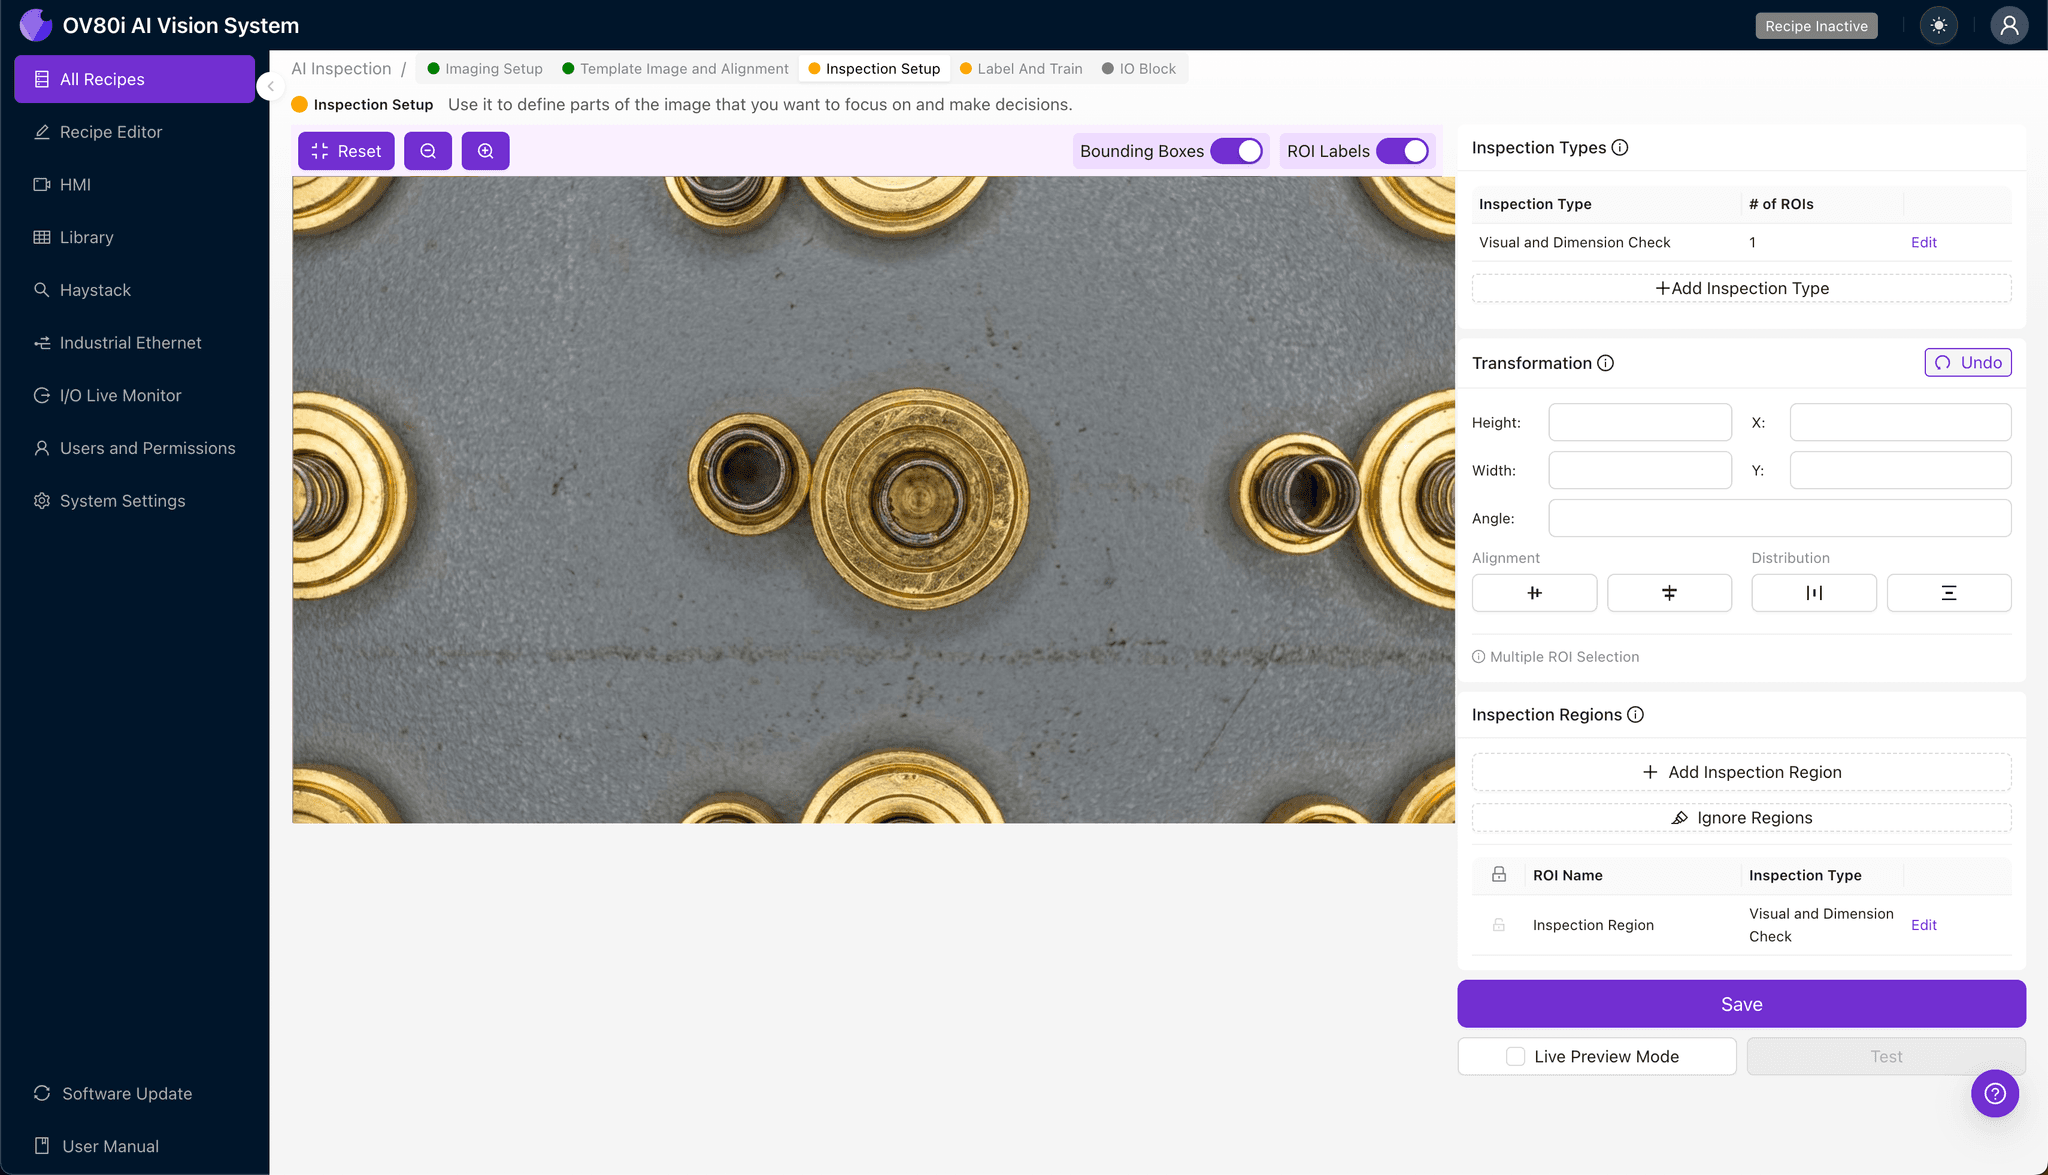This screenshot has height=1175, width=2048.
Task: Click the horizontal distribution icon
Action: click(x=1813, y=593)
